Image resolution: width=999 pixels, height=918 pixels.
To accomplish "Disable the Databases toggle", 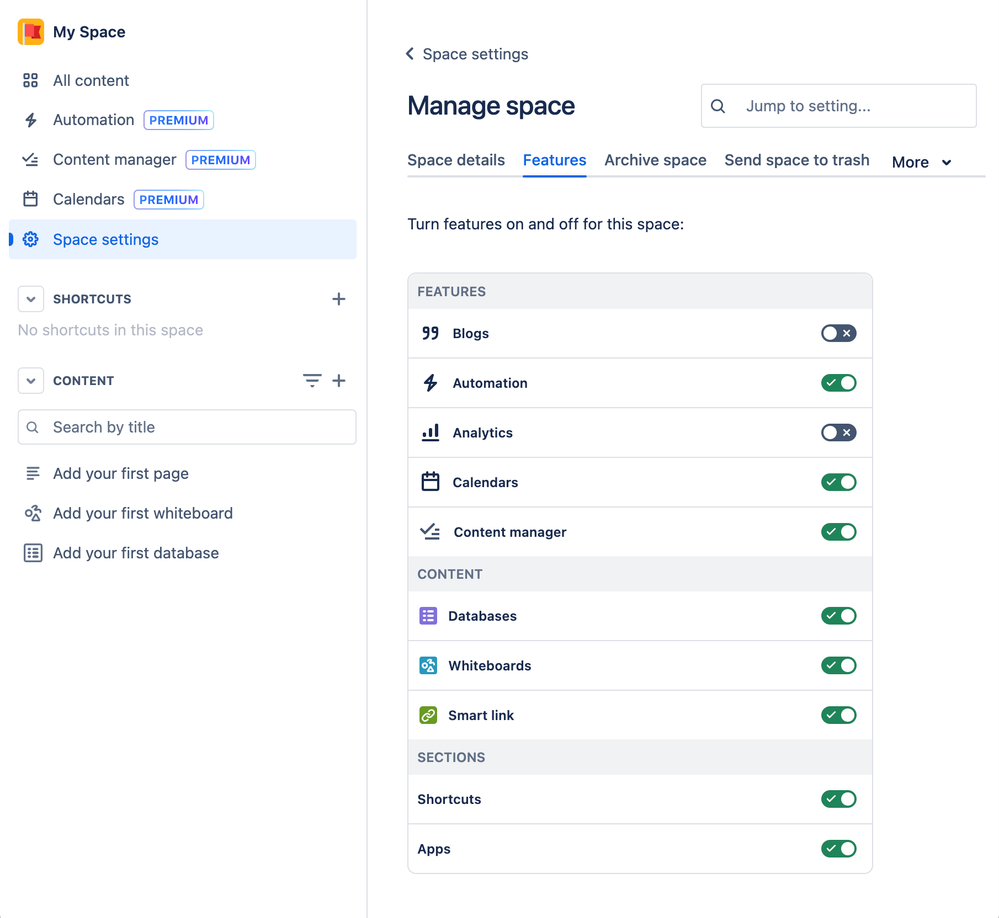I will [838, 616].
